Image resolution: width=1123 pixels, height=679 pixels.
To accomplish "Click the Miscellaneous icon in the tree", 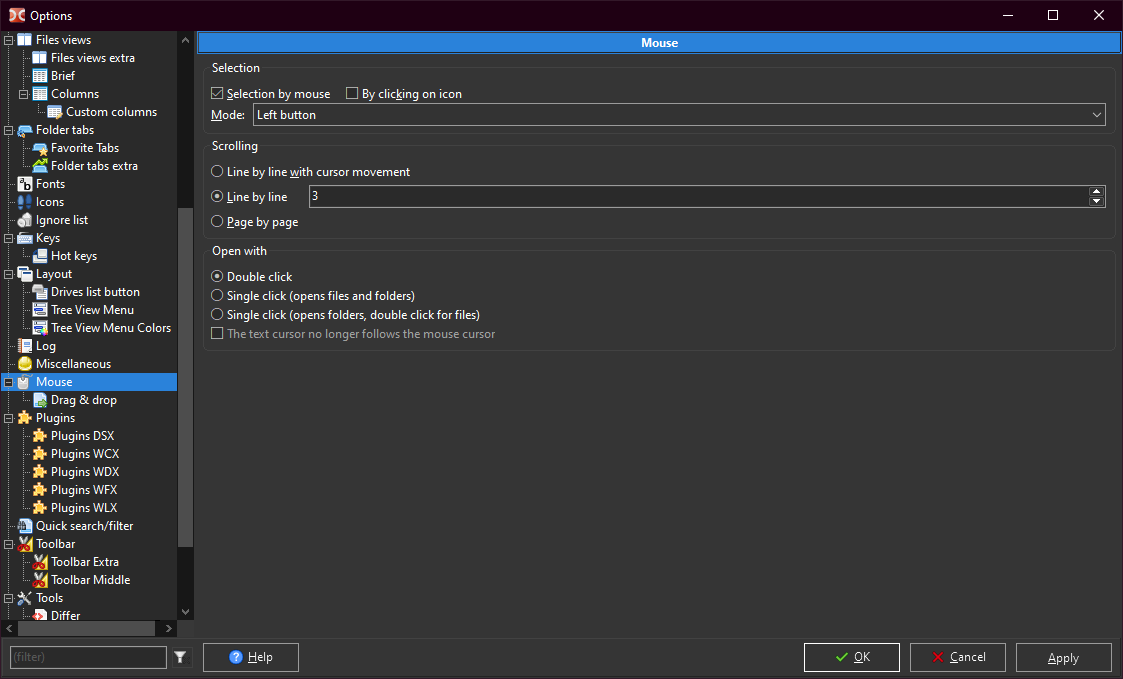I will (25, 364).
